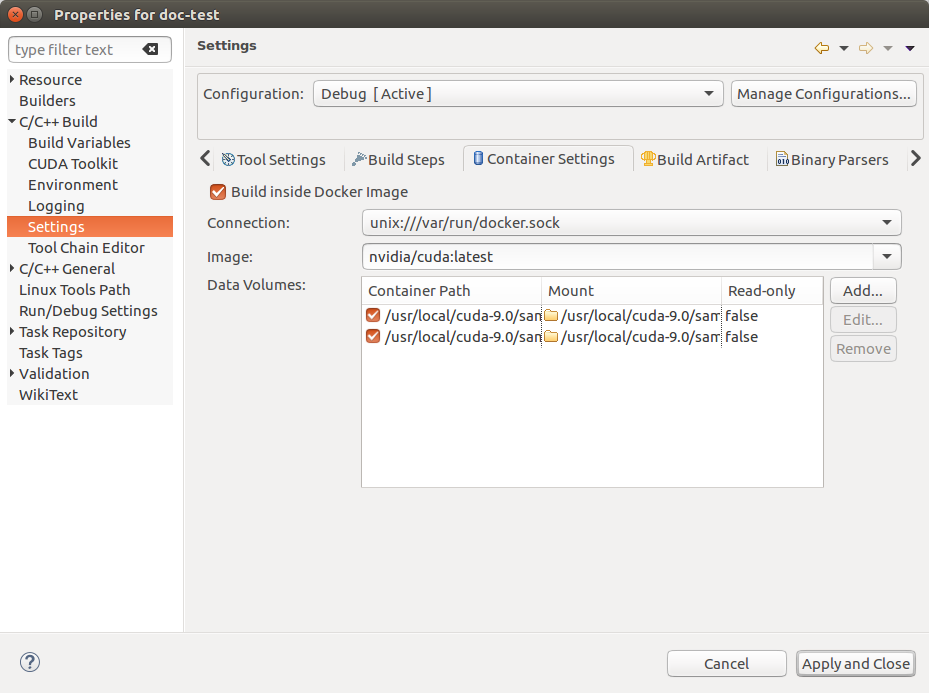
Task: Click the folder icon in the first Mount row
Action: coord(550,316)
